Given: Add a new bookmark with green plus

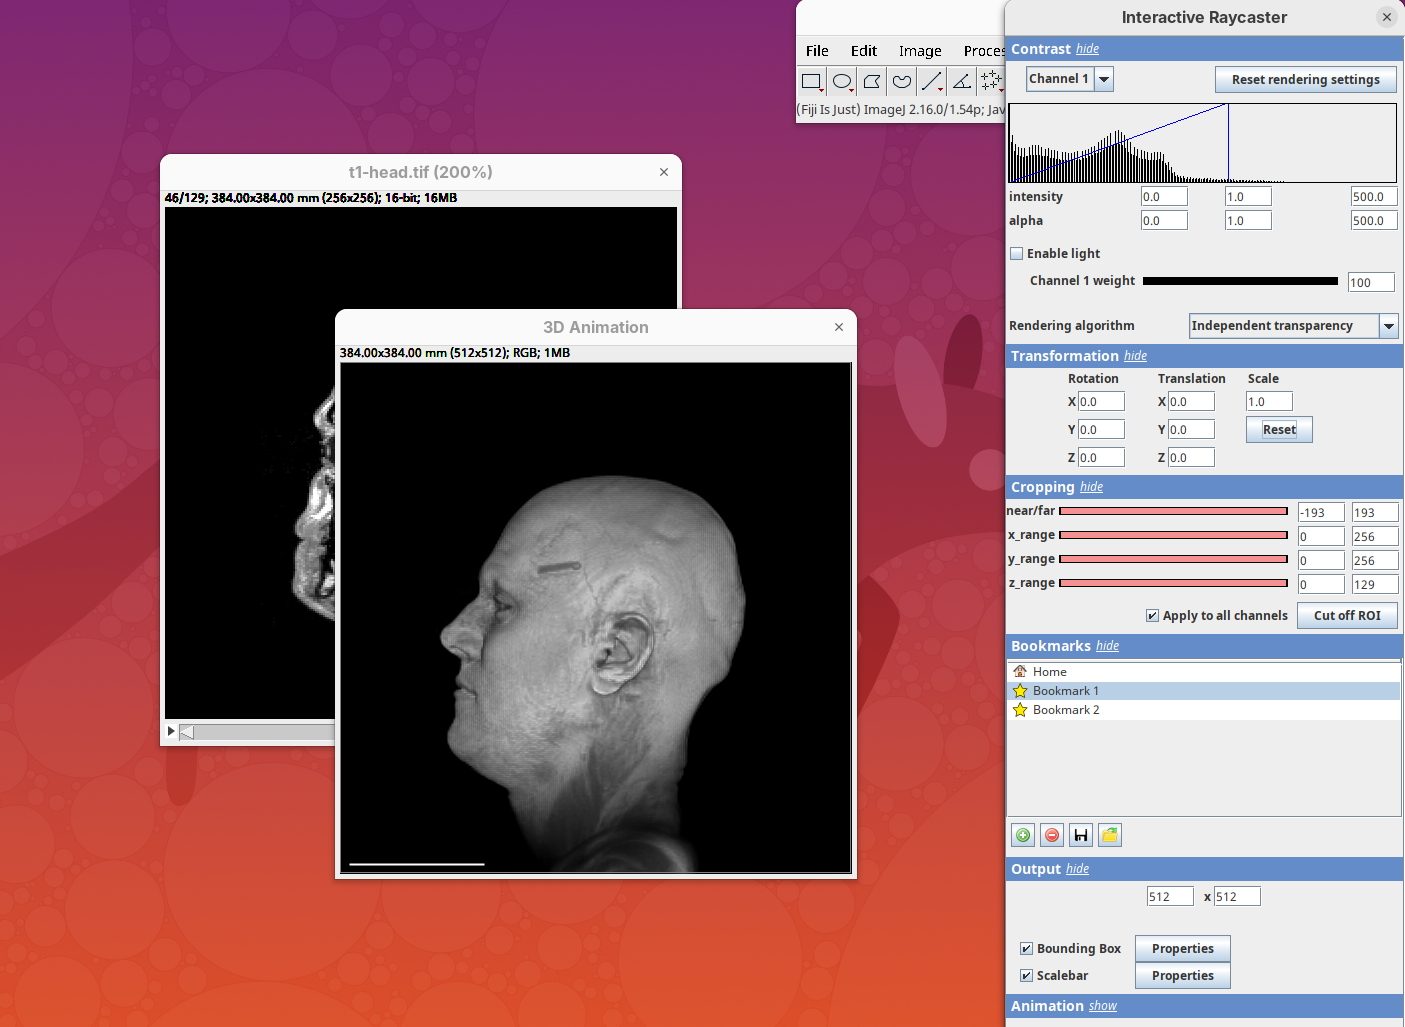Looking at the screenshot, I should [1023, 835].
